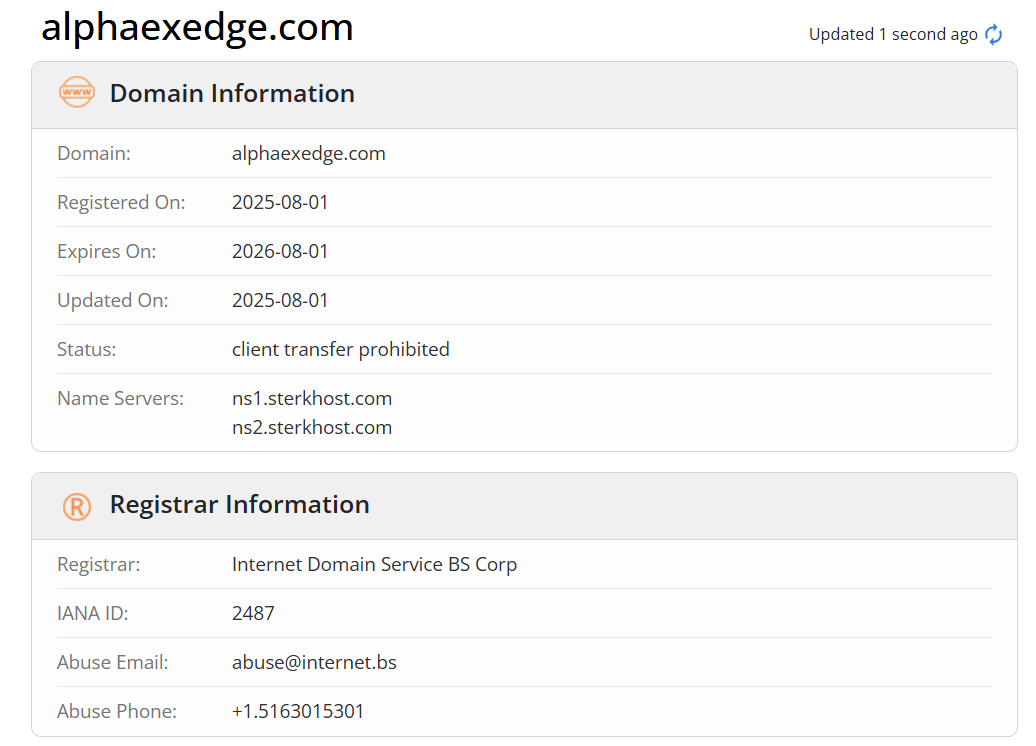The width and height of the screenshot is (1036, 746).
Task: Click the abuse phone number +1.5163015301
Action: [298, 711]
